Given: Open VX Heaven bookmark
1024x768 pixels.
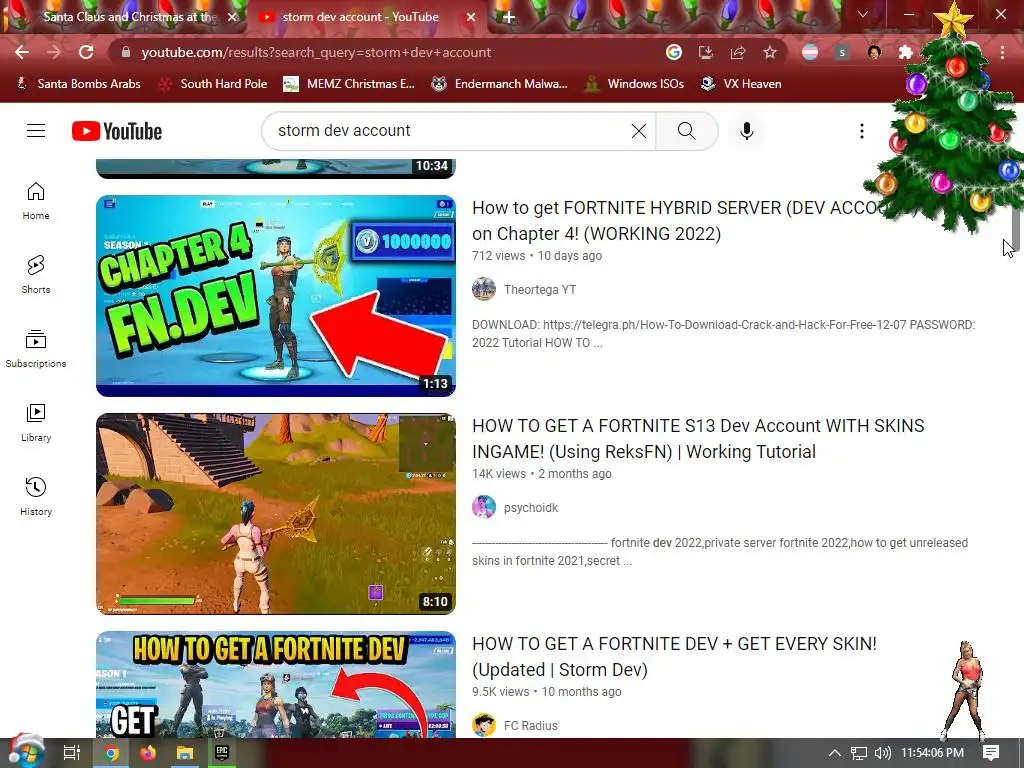Looking at the screenshot, I should pyautogui.click(x=741, y=84).
